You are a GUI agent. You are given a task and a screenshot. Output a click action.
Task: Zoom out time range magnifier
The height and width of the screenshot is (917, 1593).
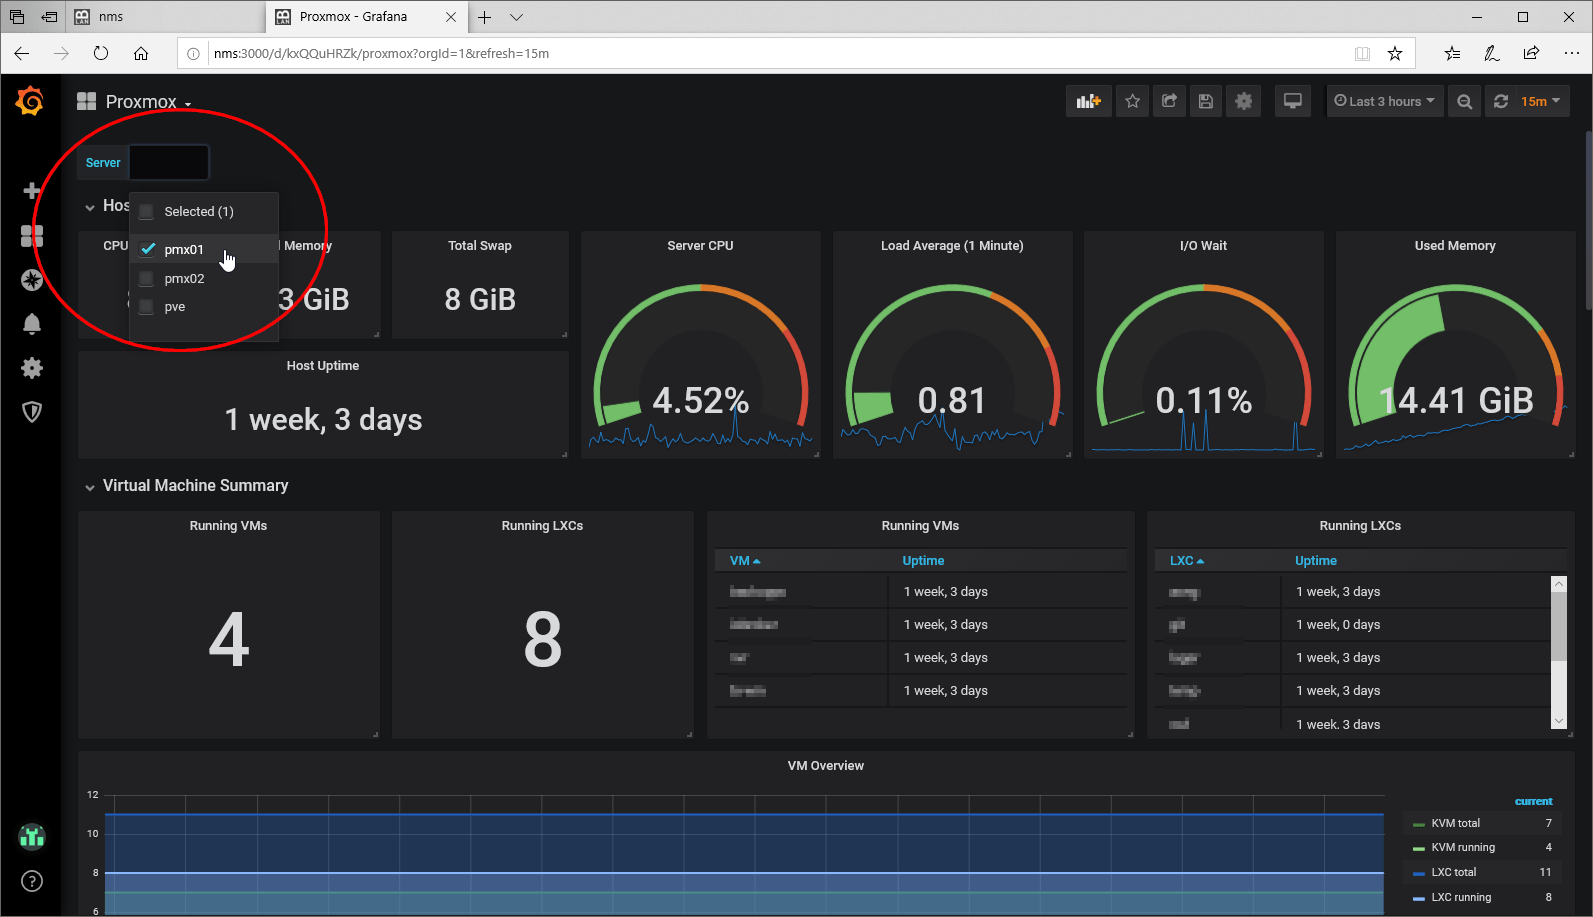pyautogui.click(x=1464, y=101)
